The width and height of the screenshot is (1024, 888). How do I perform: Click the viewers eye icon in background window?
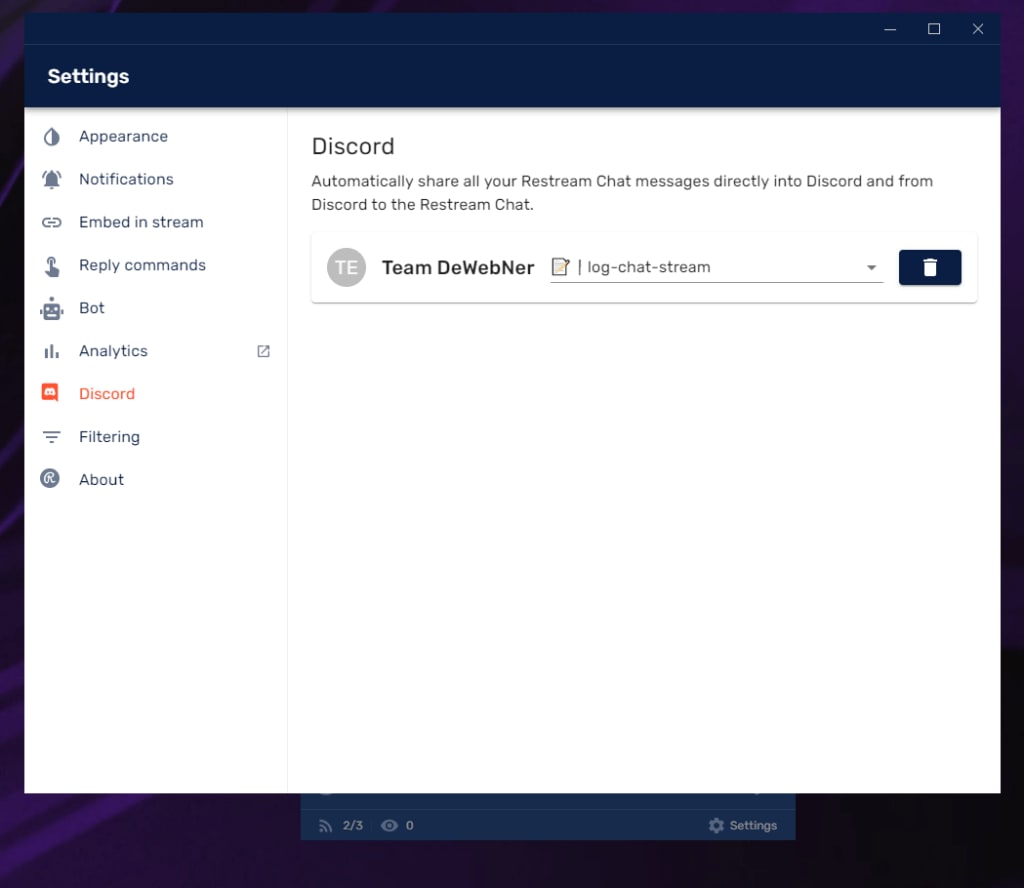coord(389,825)
